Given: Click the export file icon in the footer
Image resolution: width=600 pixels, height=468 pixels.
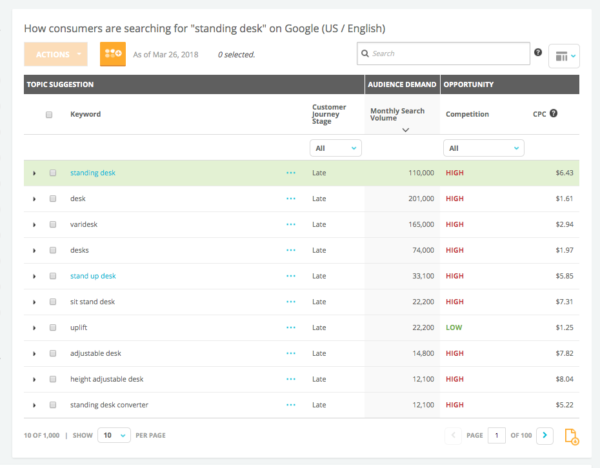Looking at the screenshot, I should (x=572, y=437).
